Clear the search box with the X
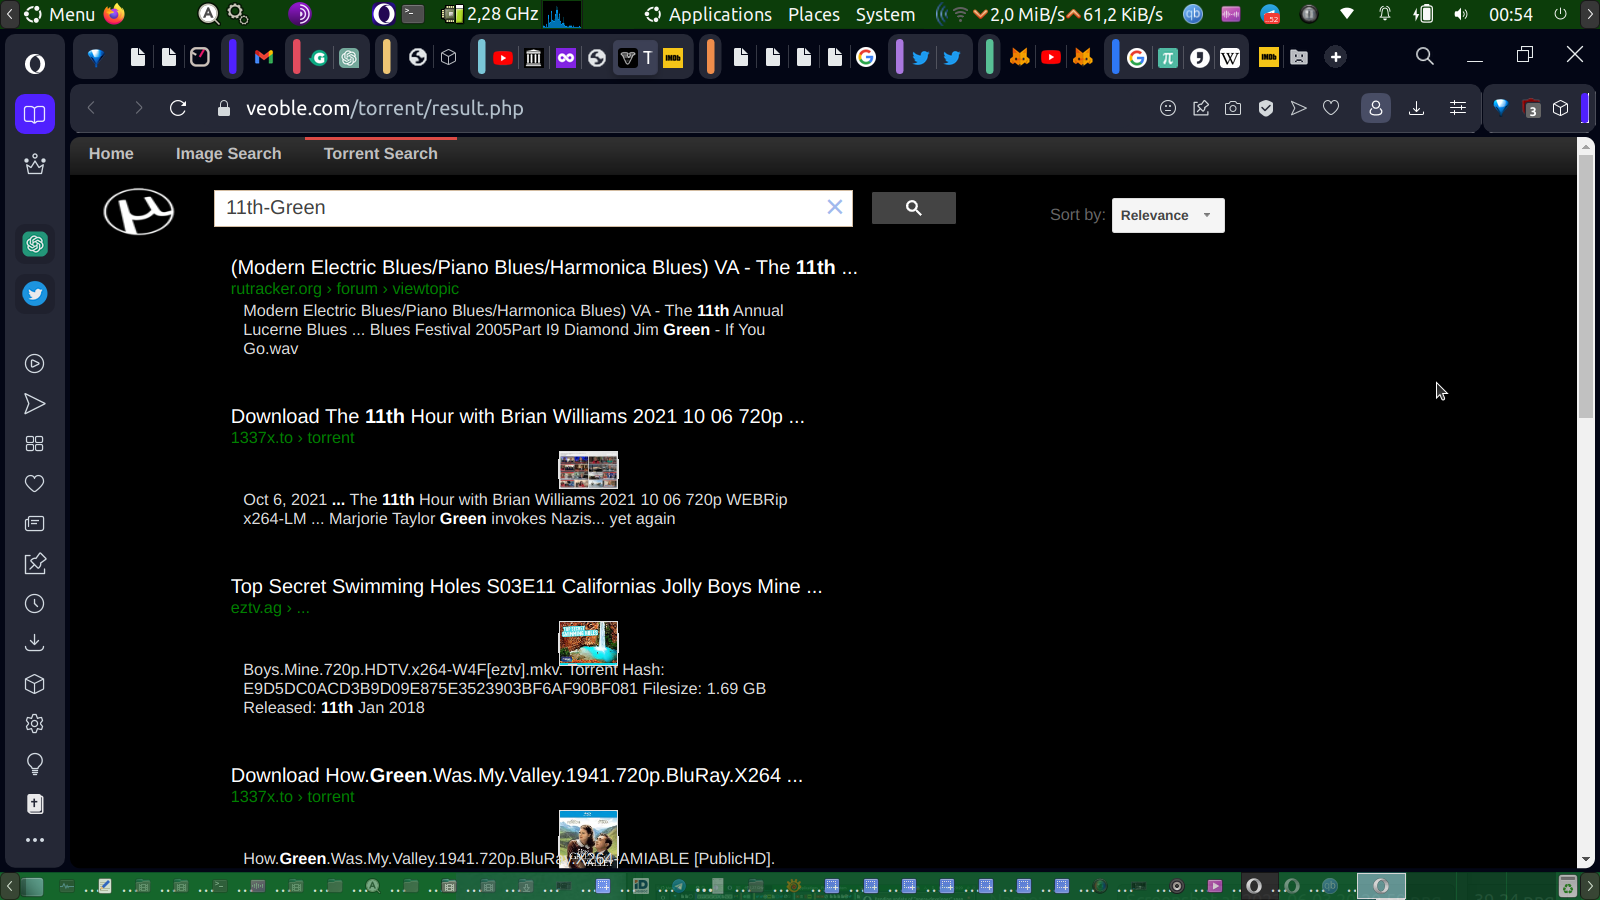Viewport: 1600px width, 900px height. pyautogui.click(x=835, y=207)
